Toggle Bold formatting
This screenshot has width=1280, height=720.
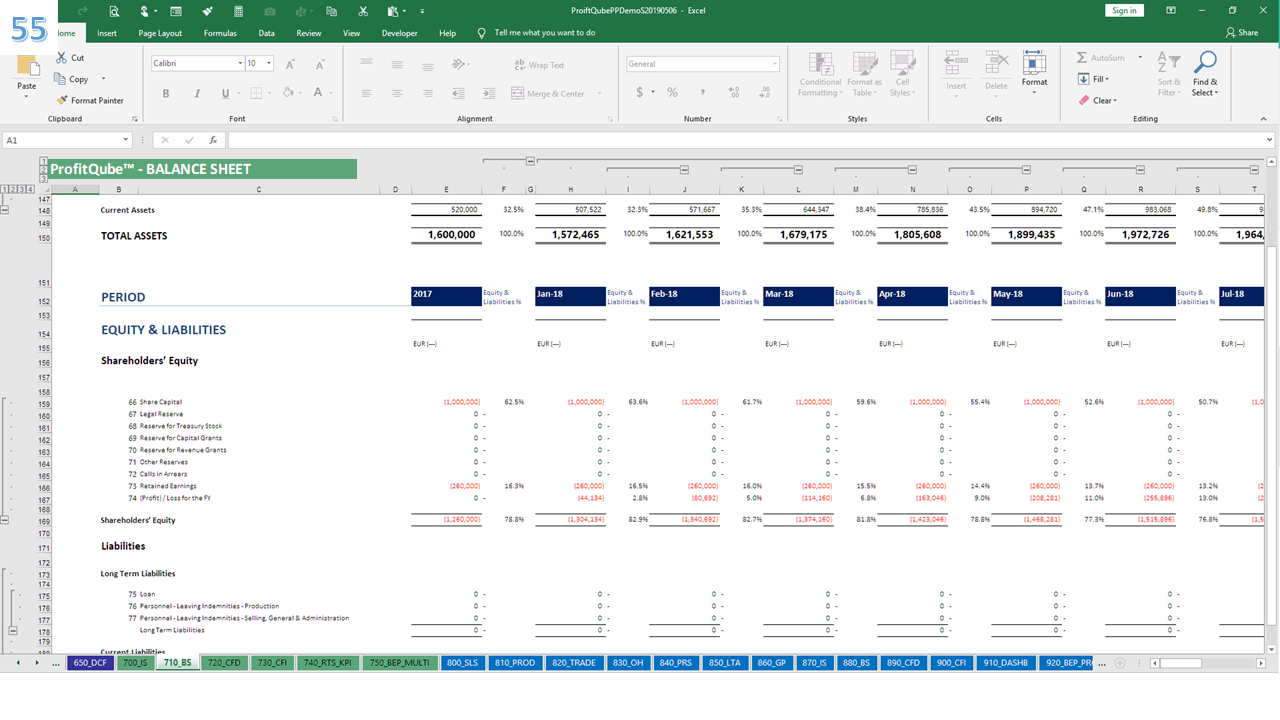click(x=166, y=93)
